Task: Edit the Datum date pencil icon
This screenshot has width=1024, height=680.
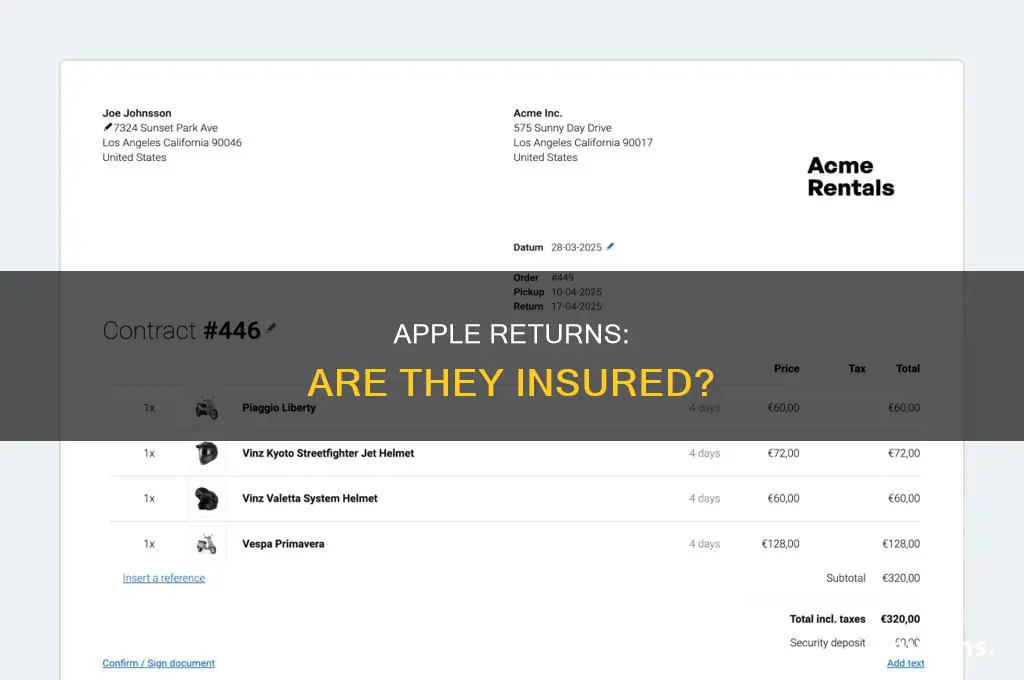Action: point(610,247)
